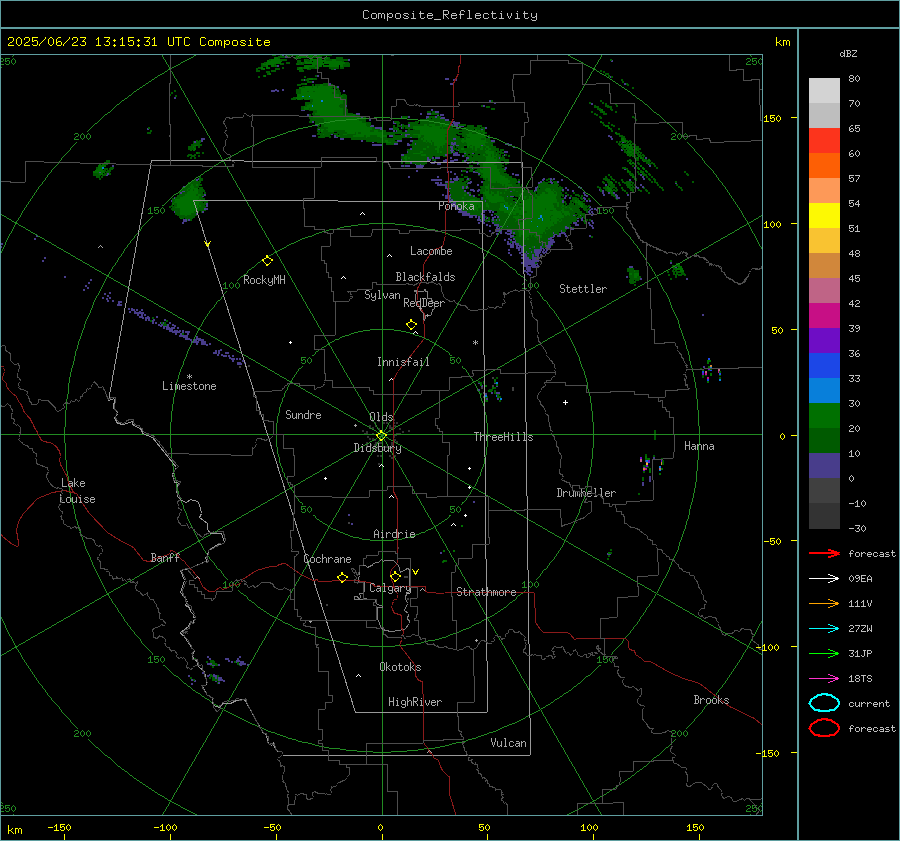
Task: Click the Vulcan city label
Action: 508,743
